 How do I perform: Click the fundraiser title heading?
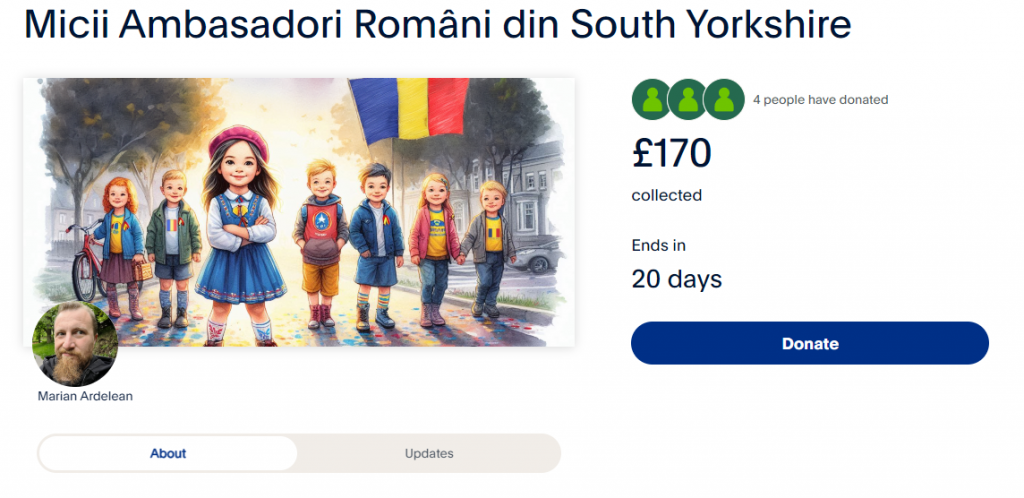point(437,25)
